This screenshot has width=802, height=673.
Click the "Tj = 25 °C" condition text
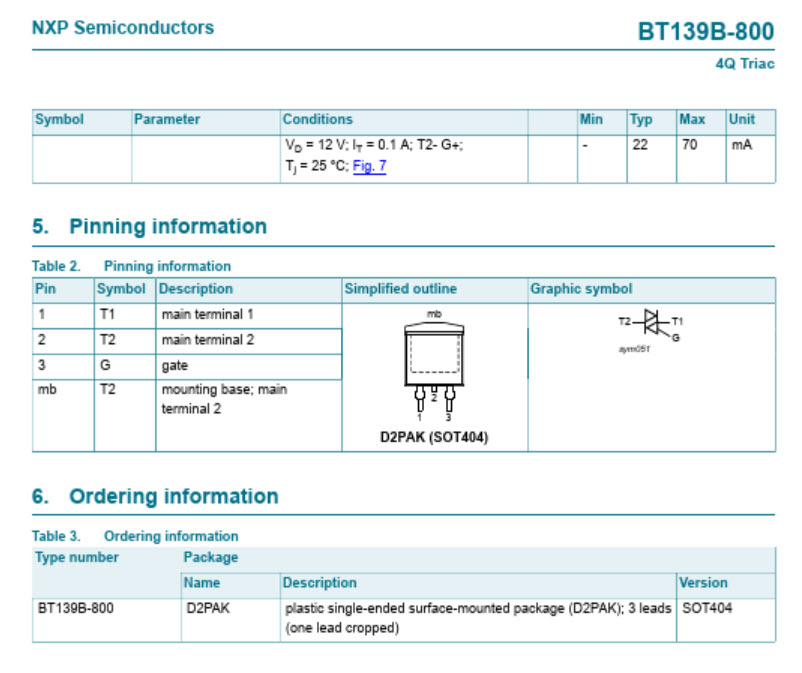pos(317,166)
